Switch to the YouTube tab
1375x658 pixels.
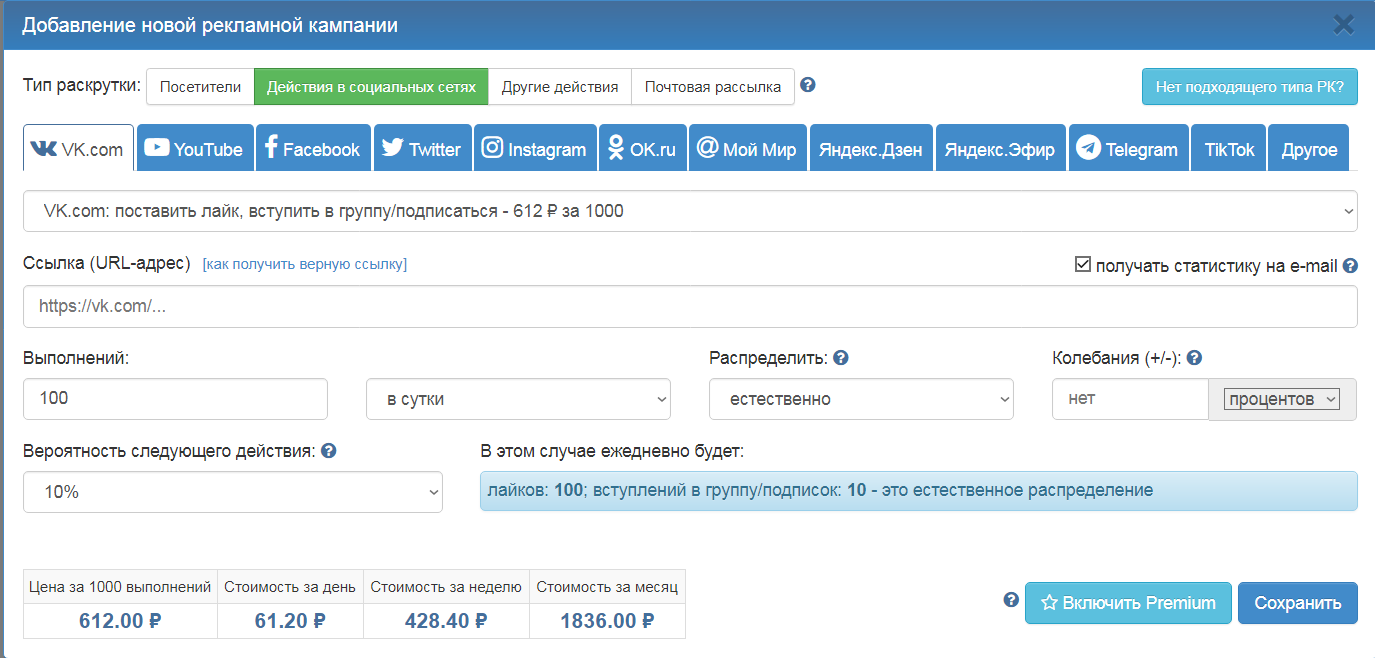195,149
